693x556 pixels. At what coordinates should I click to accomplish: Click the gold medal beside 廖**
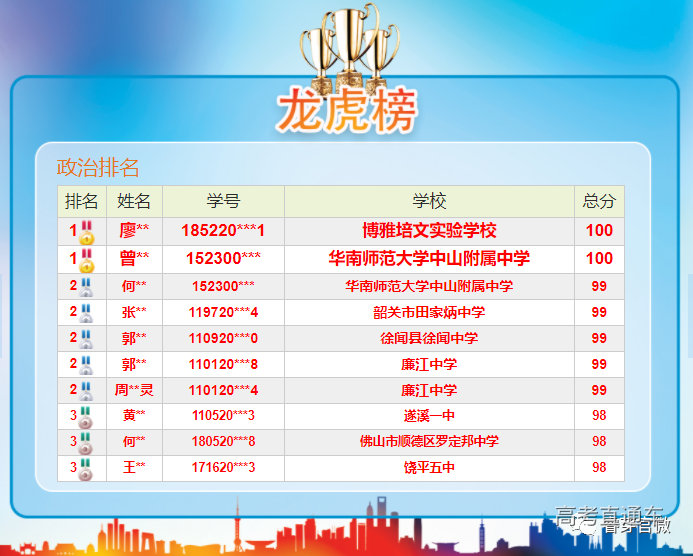[87, 232]
